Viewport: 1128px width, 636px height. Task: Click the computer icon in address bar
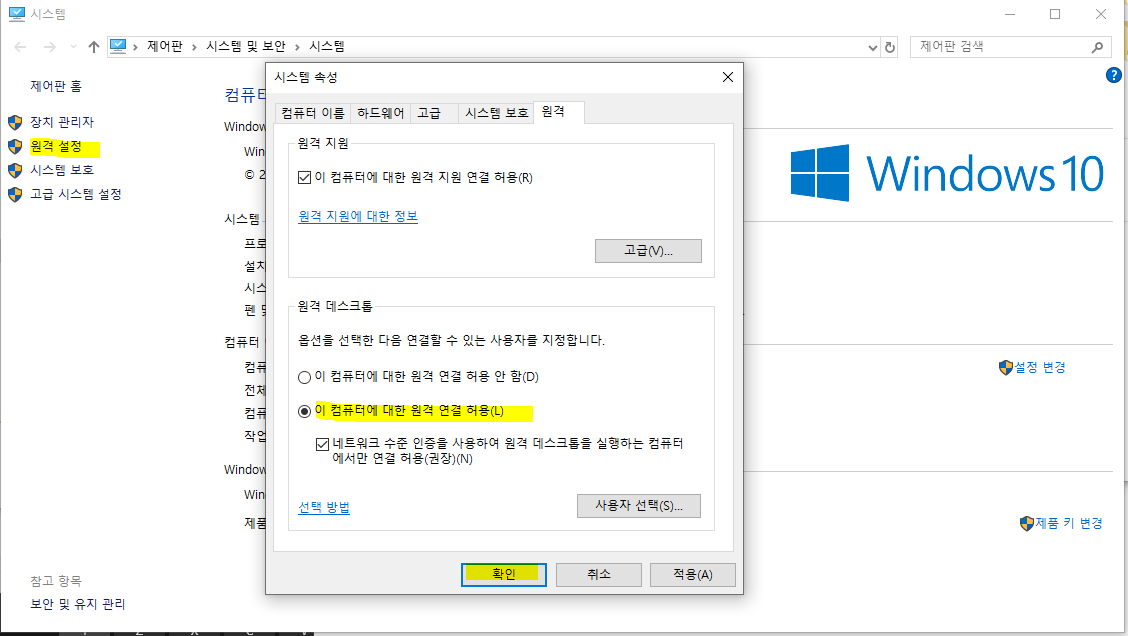click(x=118, y=47)
